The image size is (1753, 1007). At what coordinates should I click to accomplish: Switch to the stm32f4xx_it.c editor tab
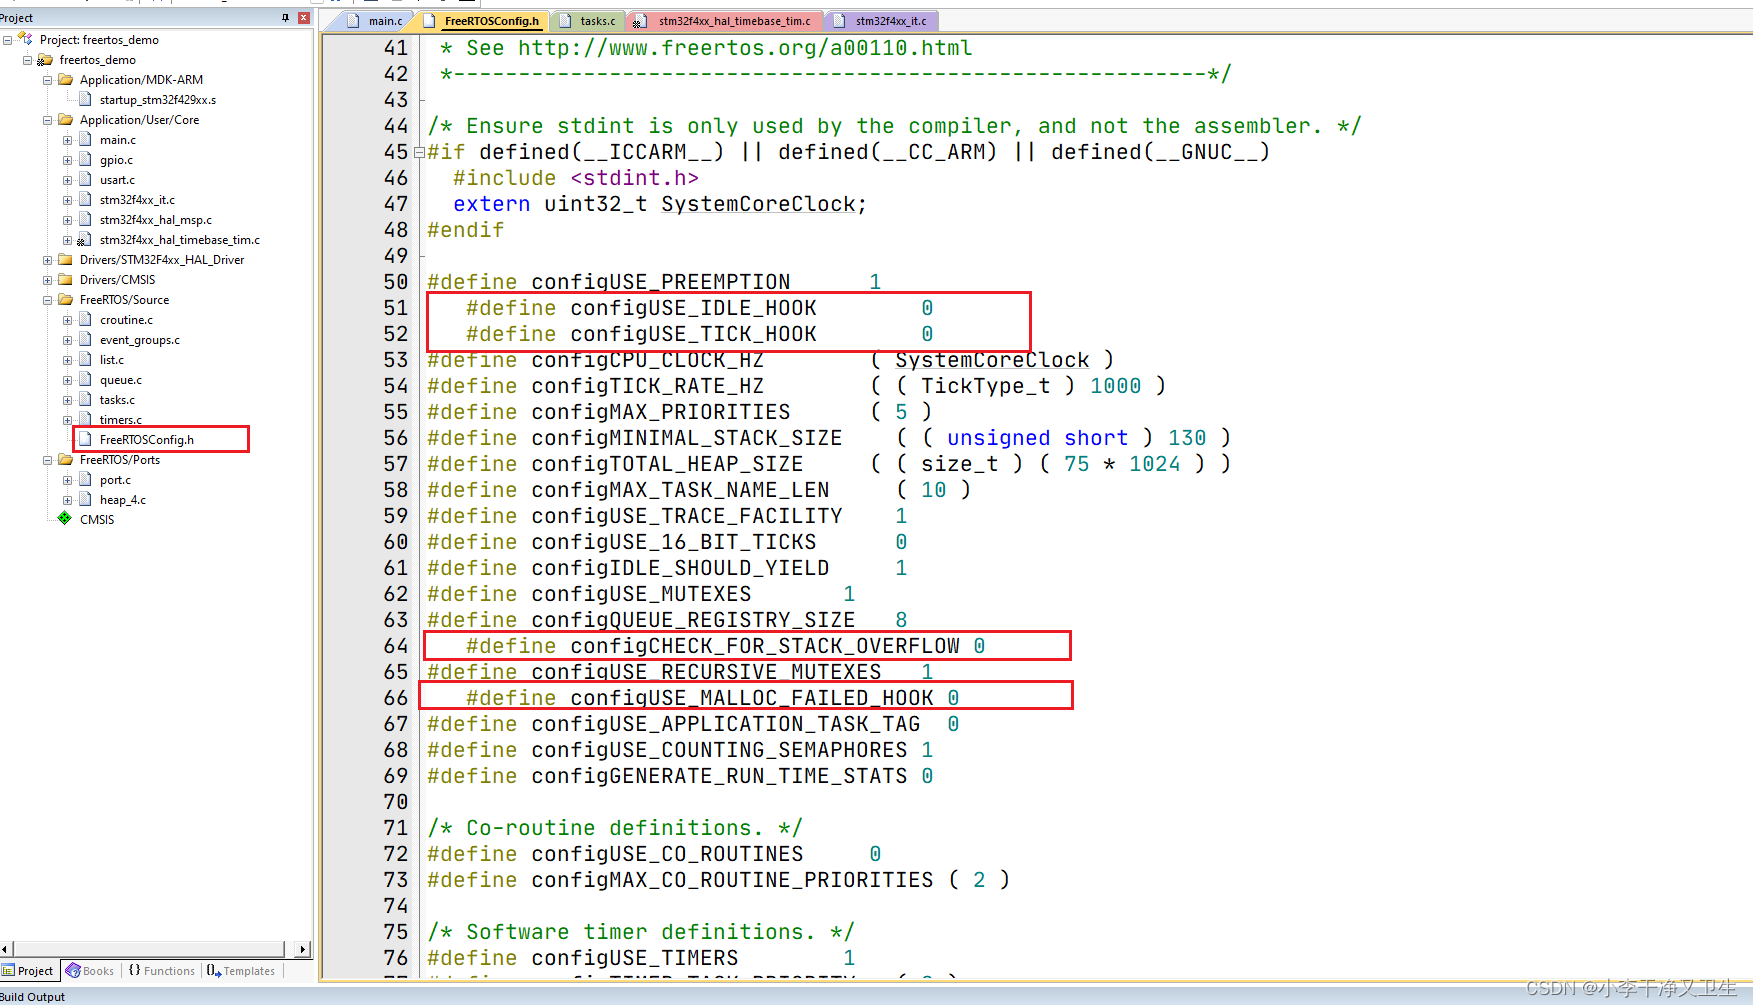coord(883,21)
